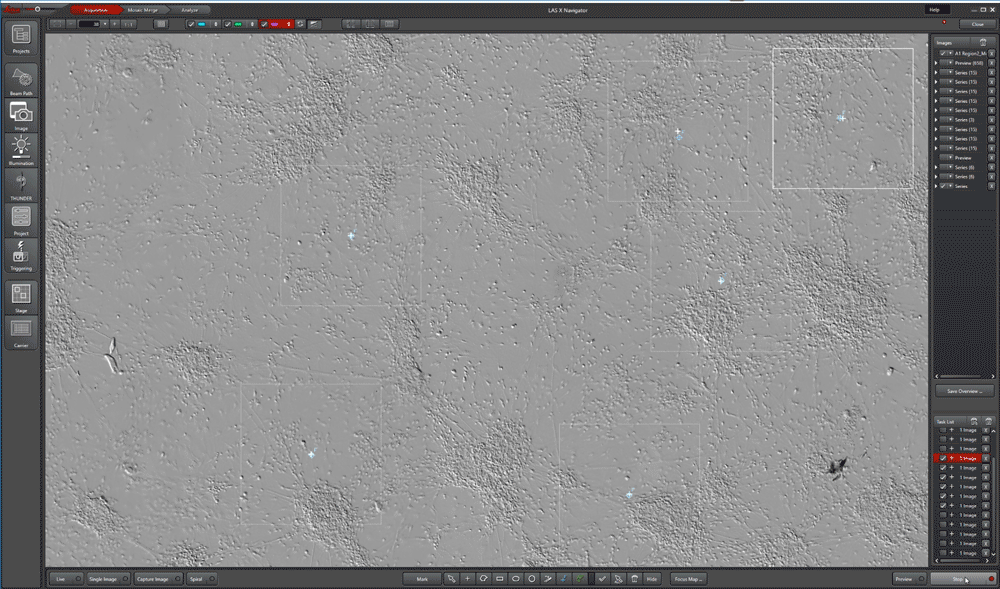
Task: Expand the Preview (658) tree row
Action: 936,63
